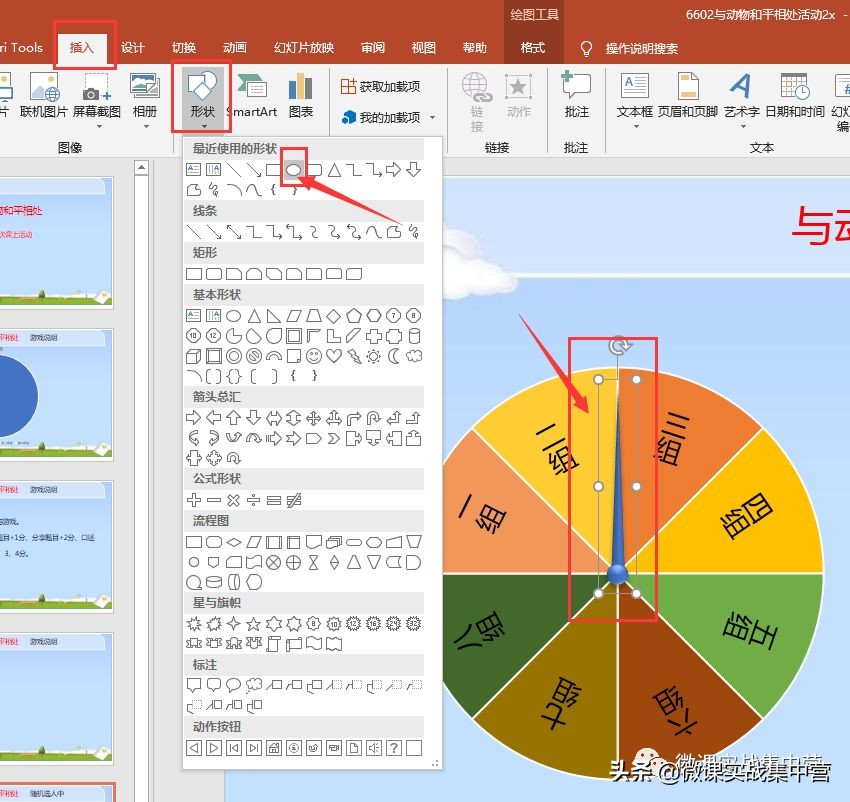This screenshot has height=802, width=850.
Task: Open the 切换 transitions tab
Action: pyautogui.click(x=184, y=48)
